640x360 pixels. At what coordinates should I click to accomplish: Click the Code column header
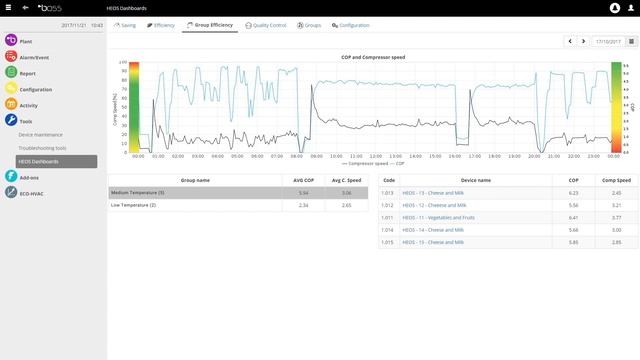389,180
